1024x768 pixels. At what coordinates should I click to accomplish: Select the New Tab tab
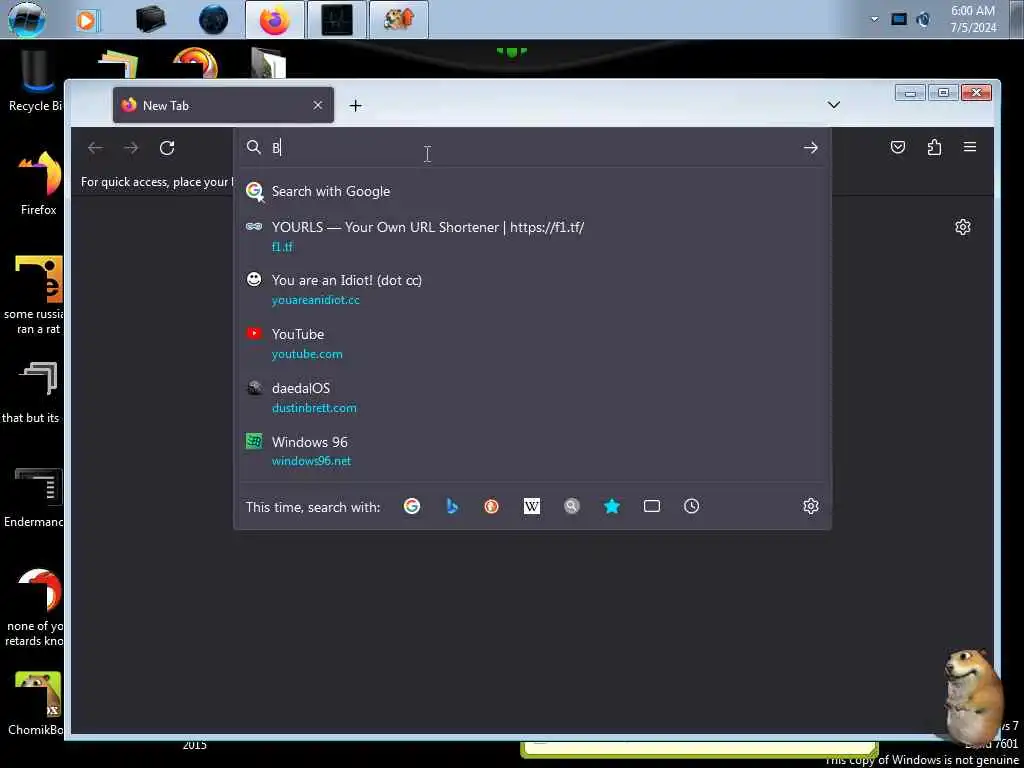223,105
